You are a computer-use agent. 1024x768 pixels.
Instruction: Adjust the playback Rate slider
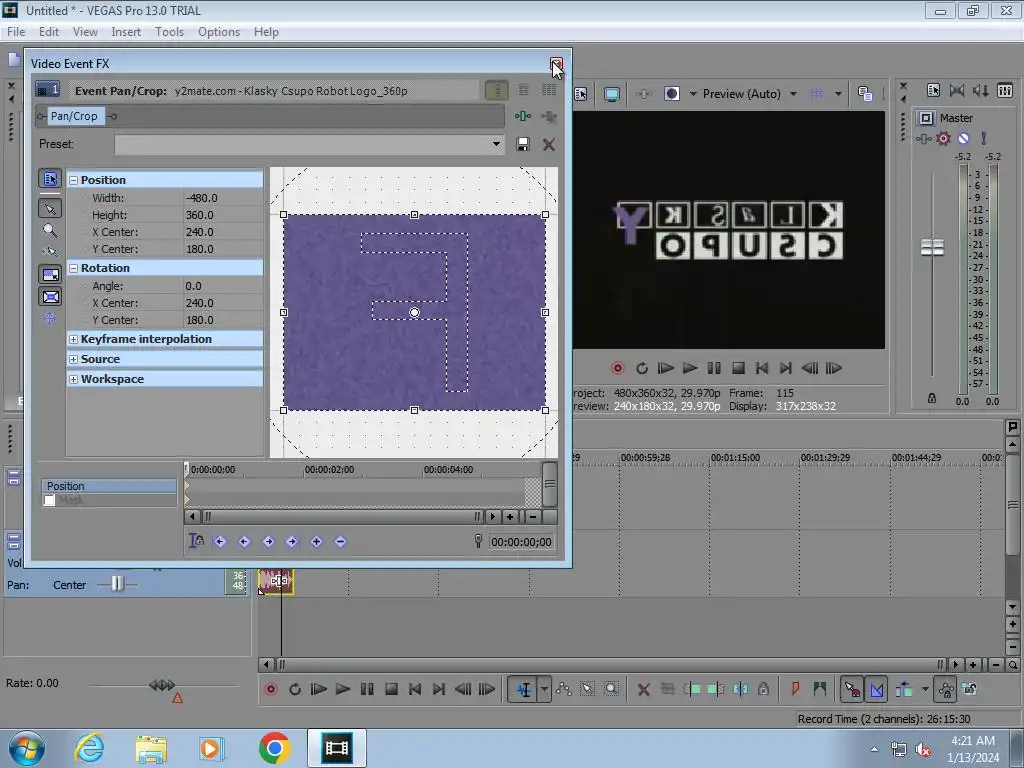tap(162, 685)
